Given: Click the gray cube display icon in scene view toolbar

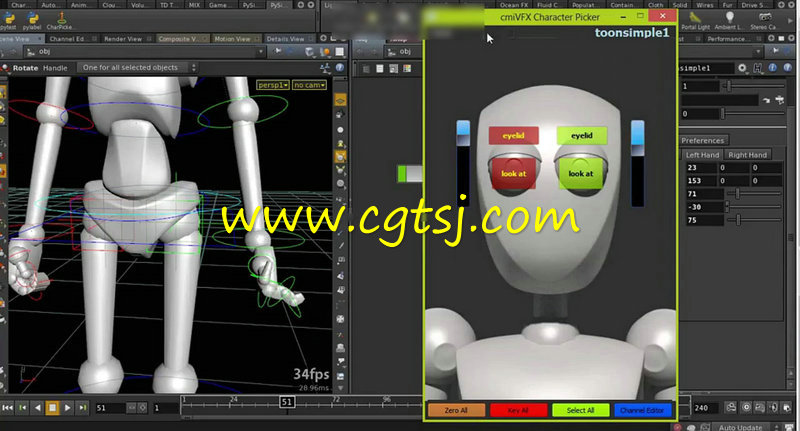Looking at the screenshot, I should (310, 52).
